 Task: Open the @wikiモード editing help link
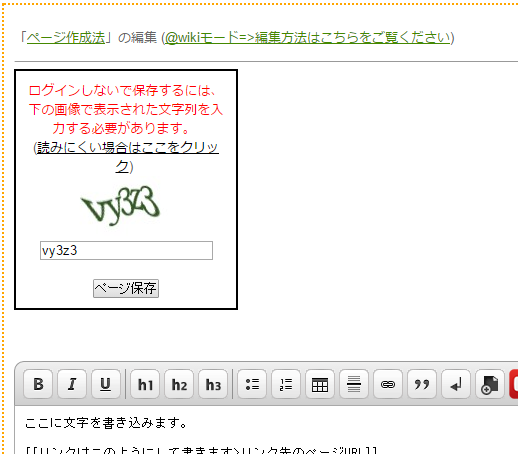tap(308, 38)
